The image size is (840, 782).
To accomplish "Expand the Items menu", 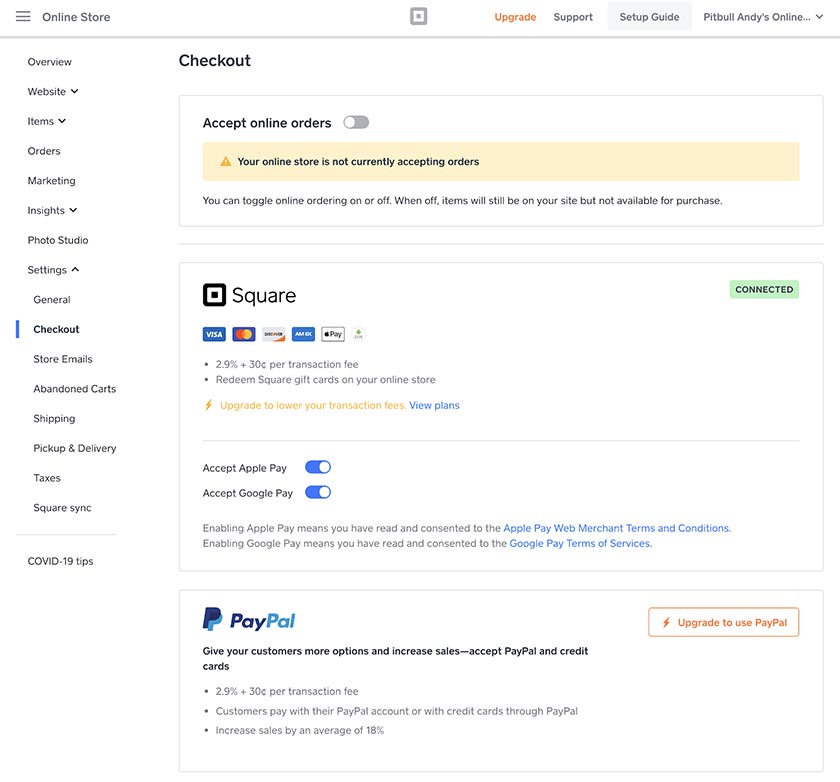I will 46,120.
